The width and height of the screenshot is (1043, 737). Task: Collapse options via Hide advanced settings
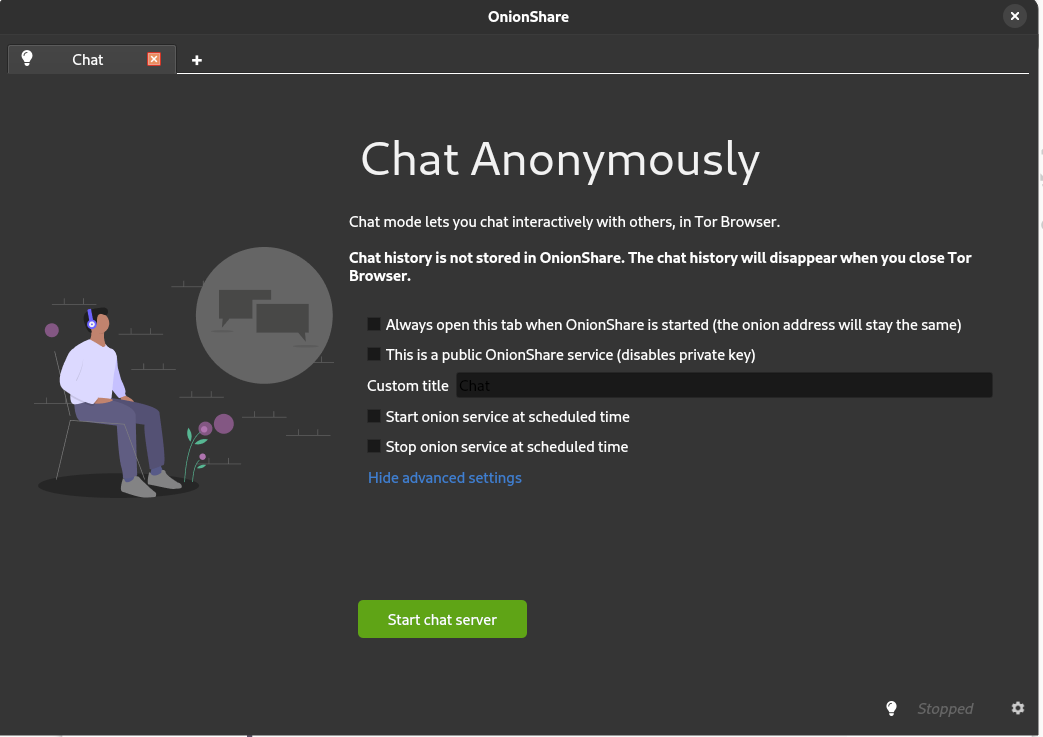pyautogui.click(x=444, y=478)
